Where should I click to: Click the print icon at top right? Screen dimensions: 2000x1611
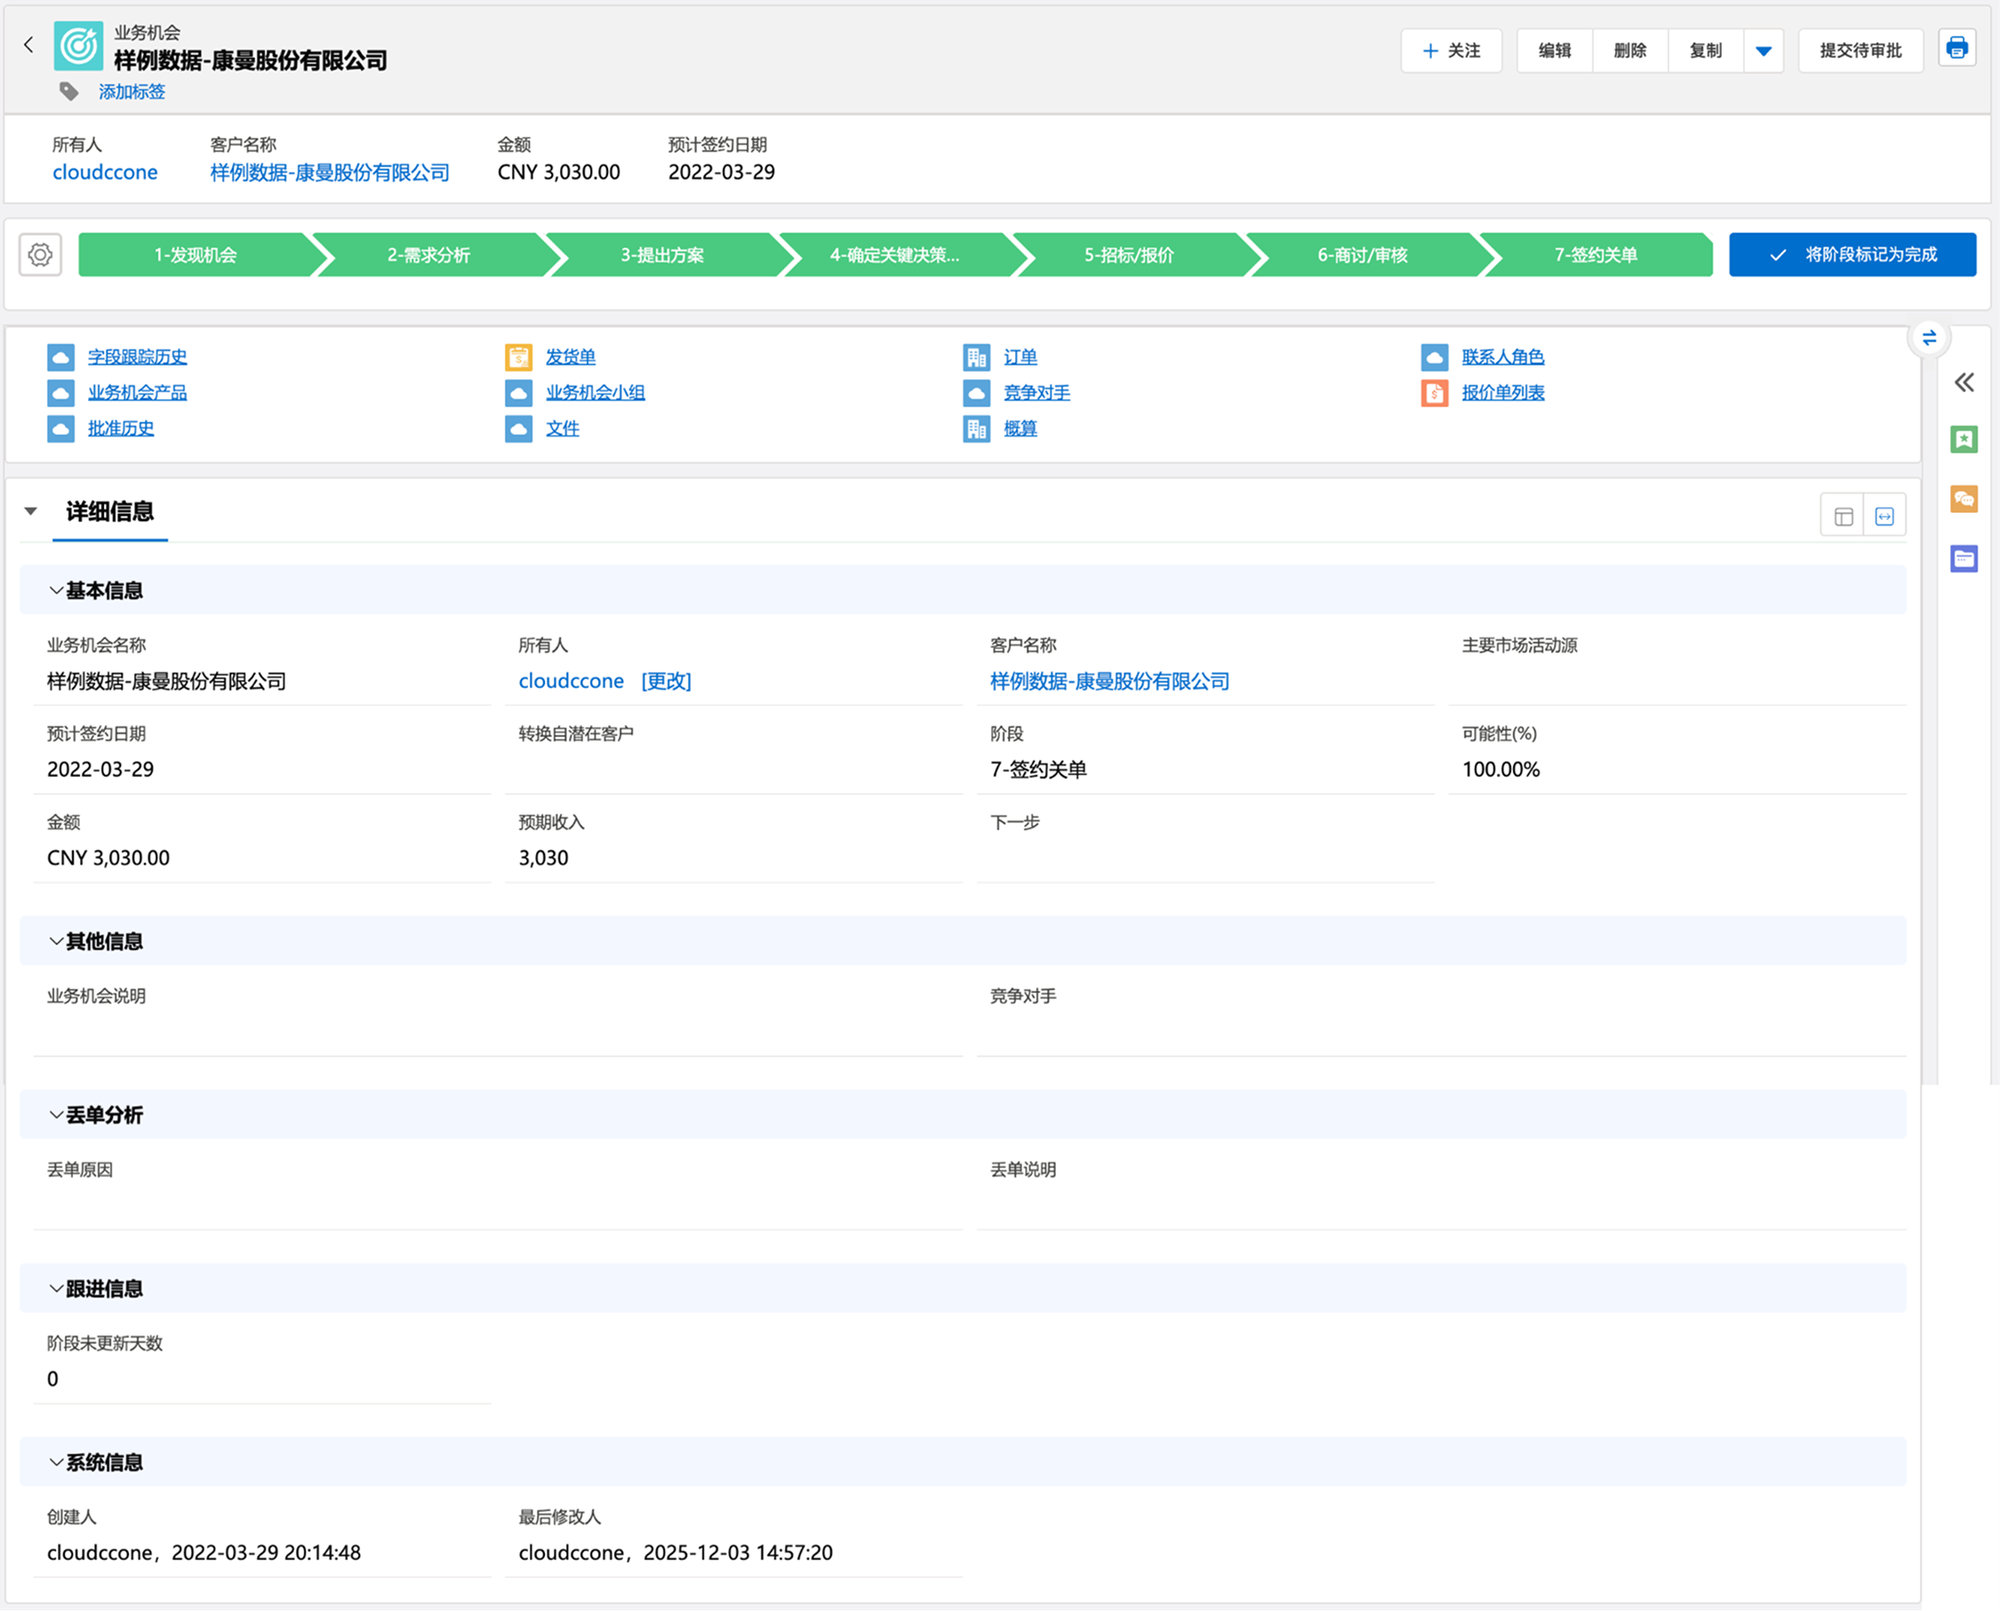pos(1956,48)
